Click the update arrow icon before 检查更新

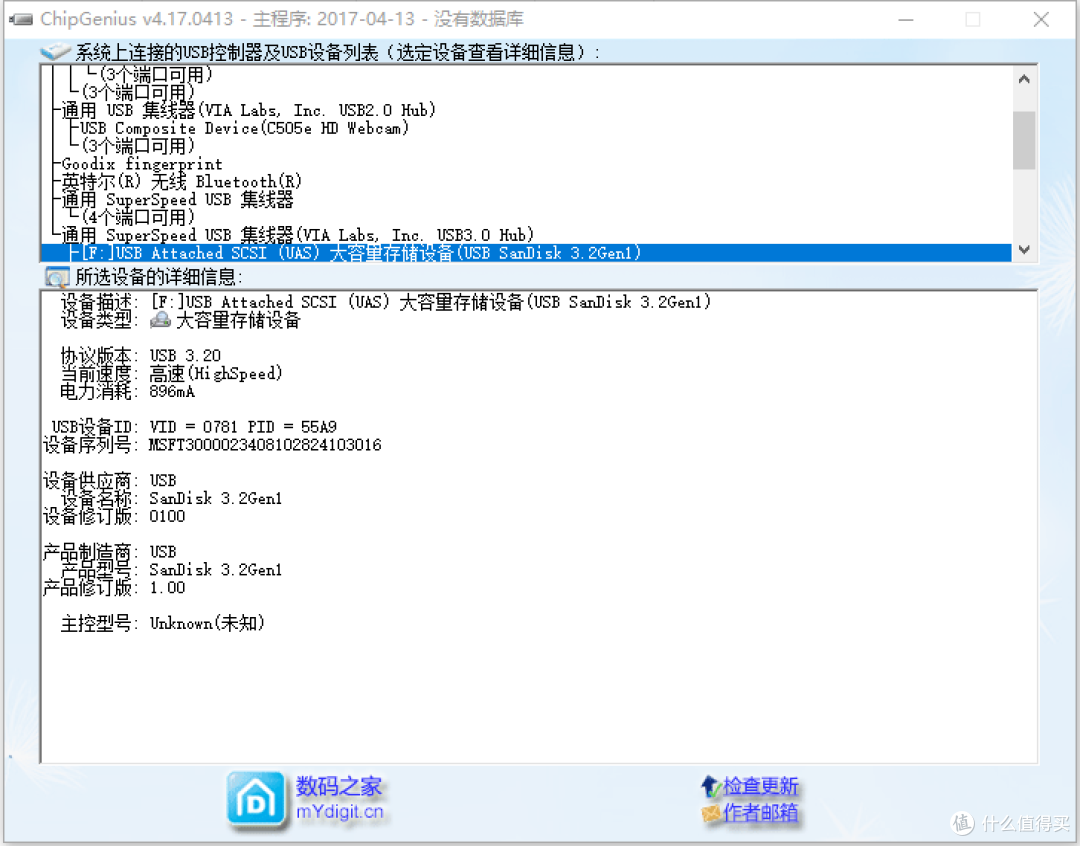coord(711,786)
